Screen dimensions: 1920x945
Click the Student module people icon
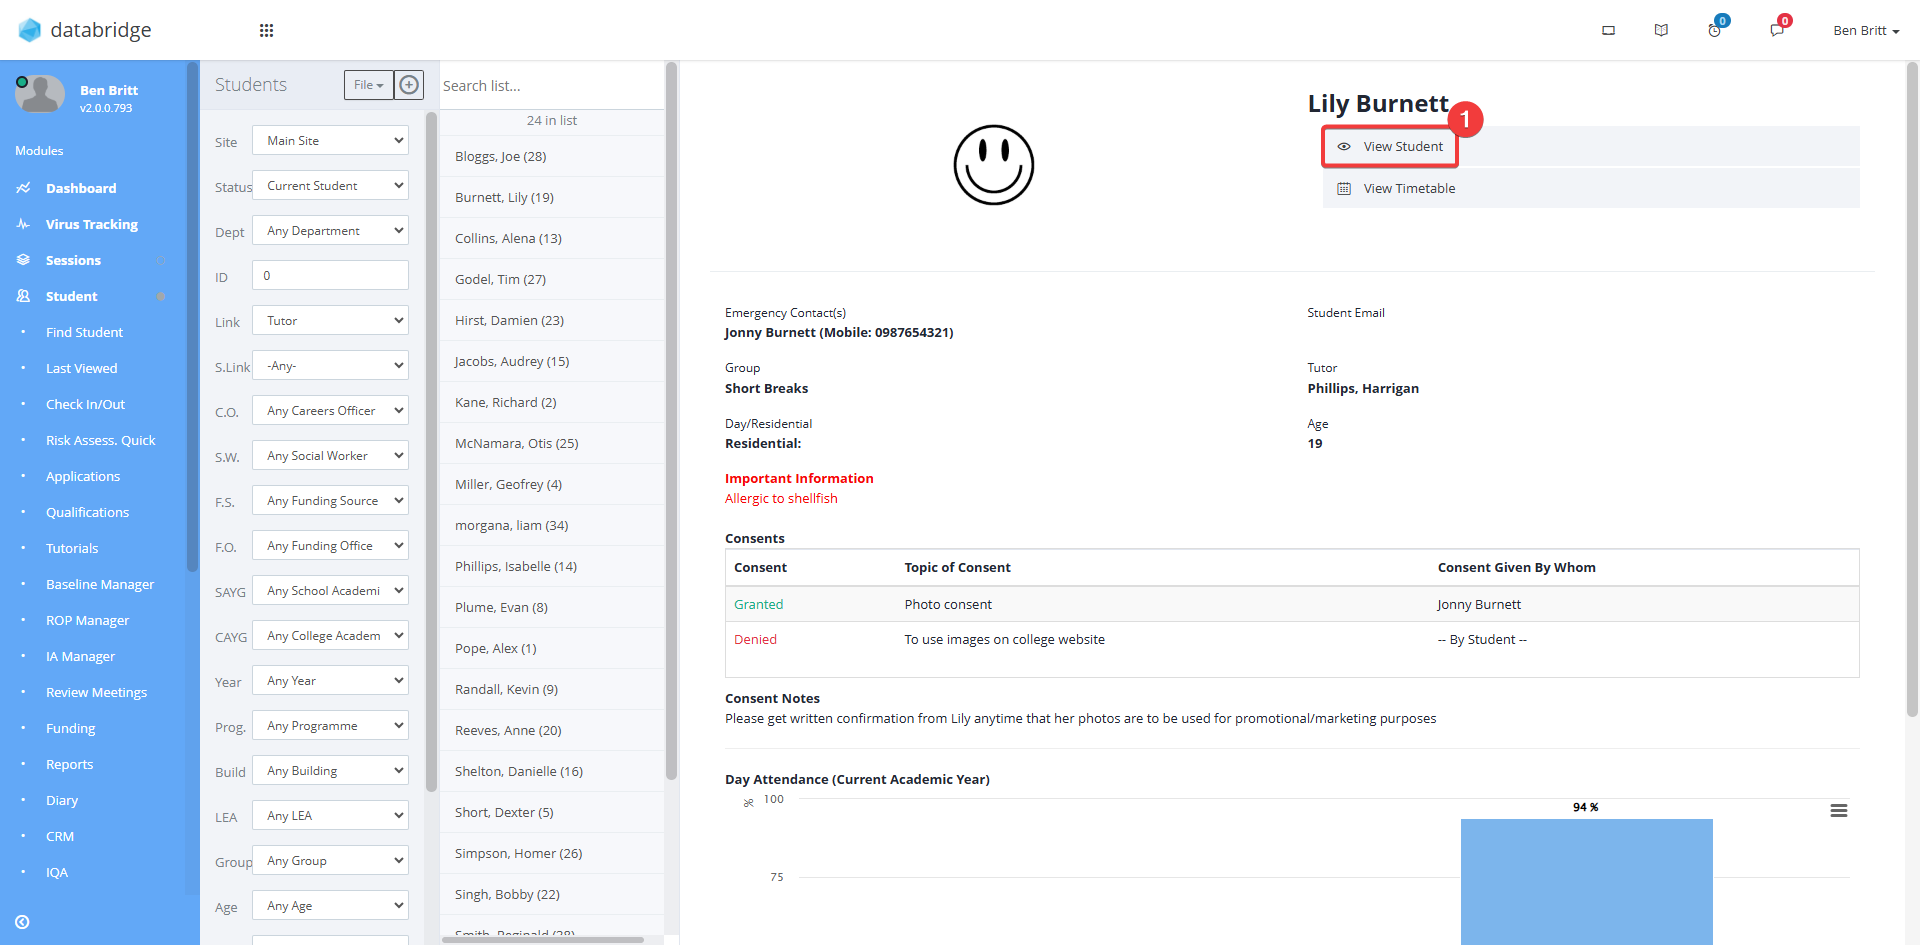point(23,296)
